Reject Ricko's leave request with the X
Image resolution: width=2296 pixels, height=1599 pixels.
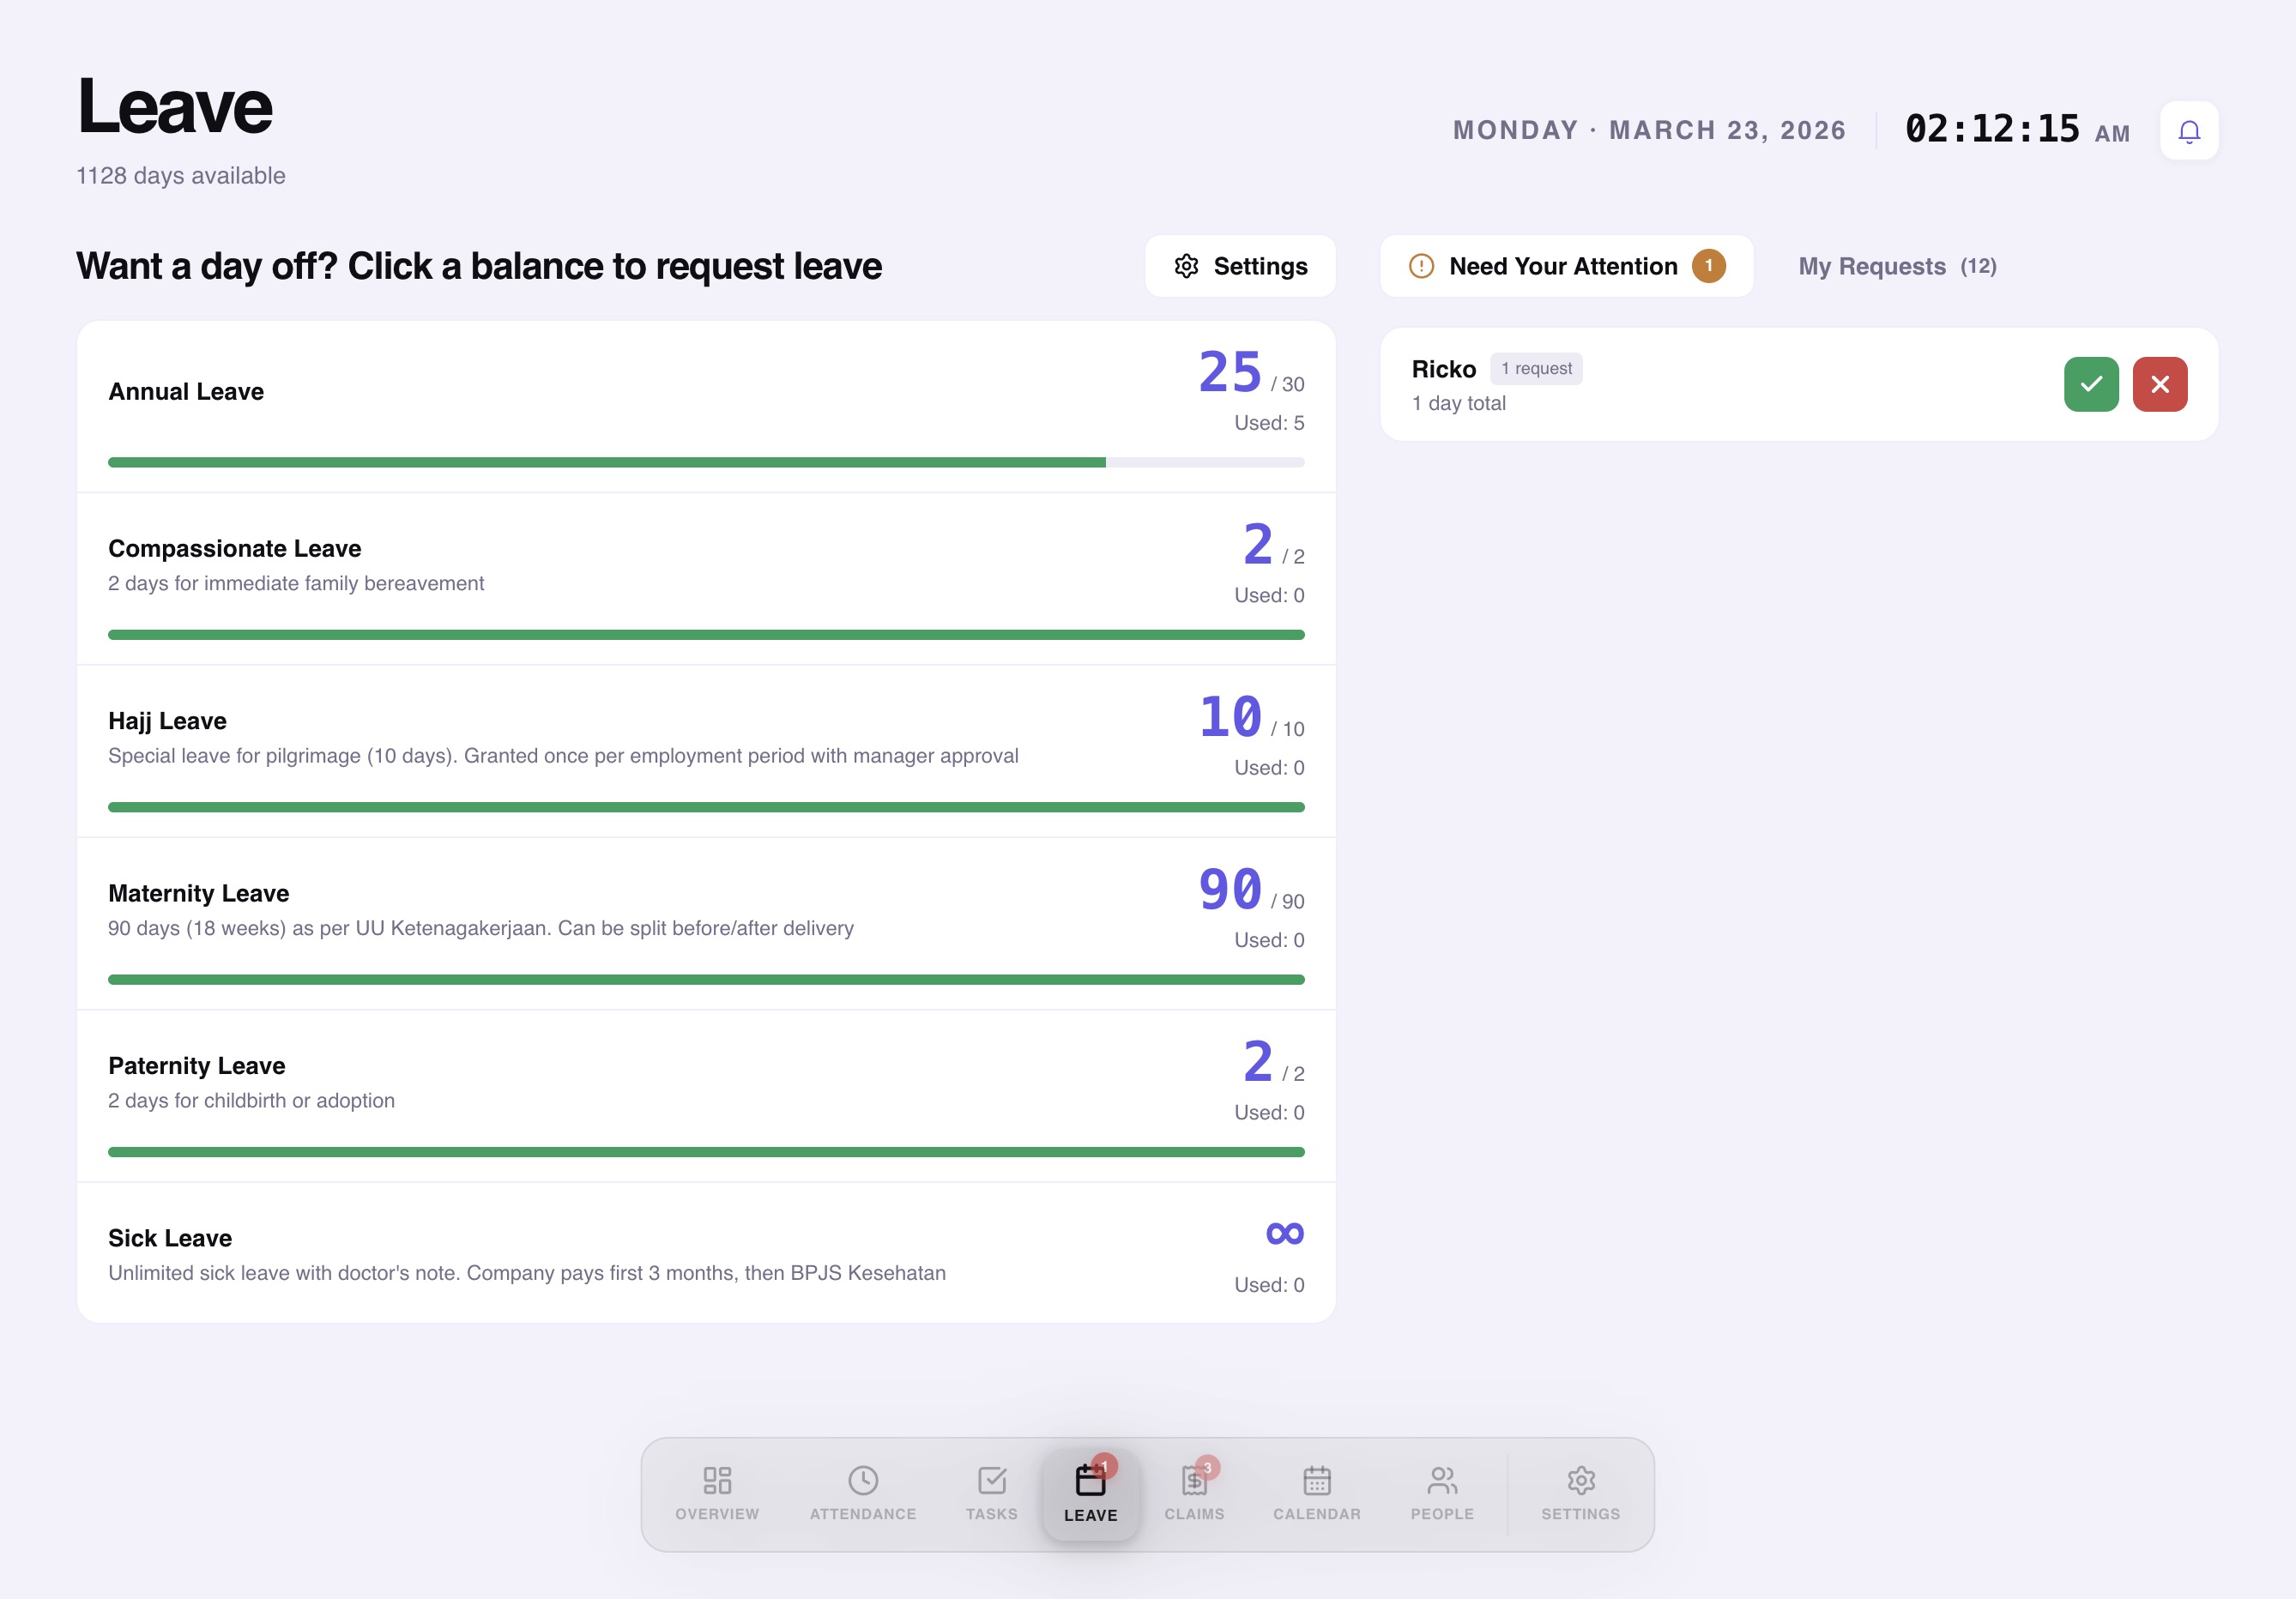coord(2161,383)
